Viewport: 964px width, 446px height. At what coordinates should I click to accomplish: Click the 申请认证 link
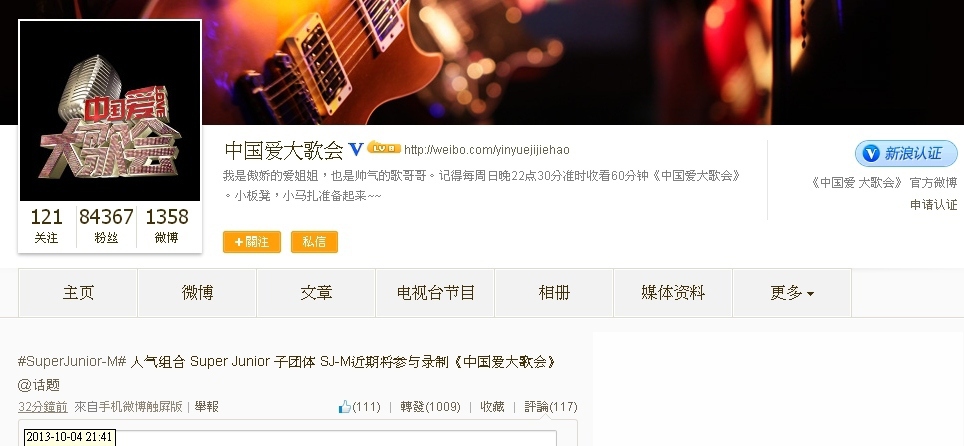pos(933,205)
